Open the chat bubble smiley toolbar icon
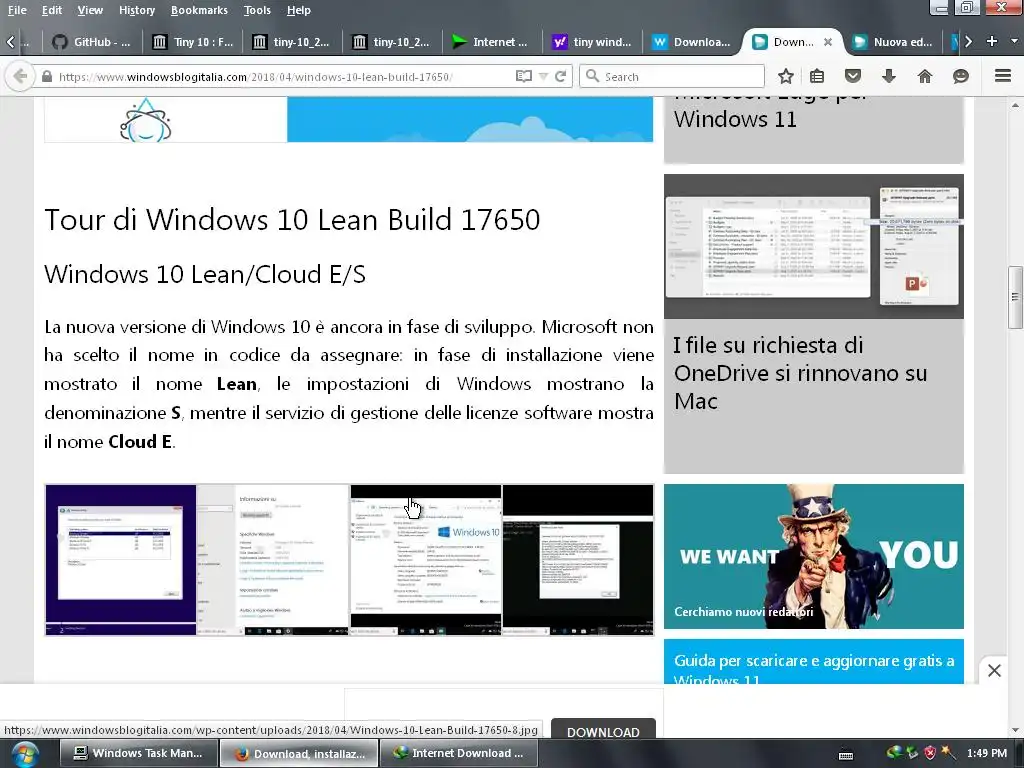 [961, 76]
